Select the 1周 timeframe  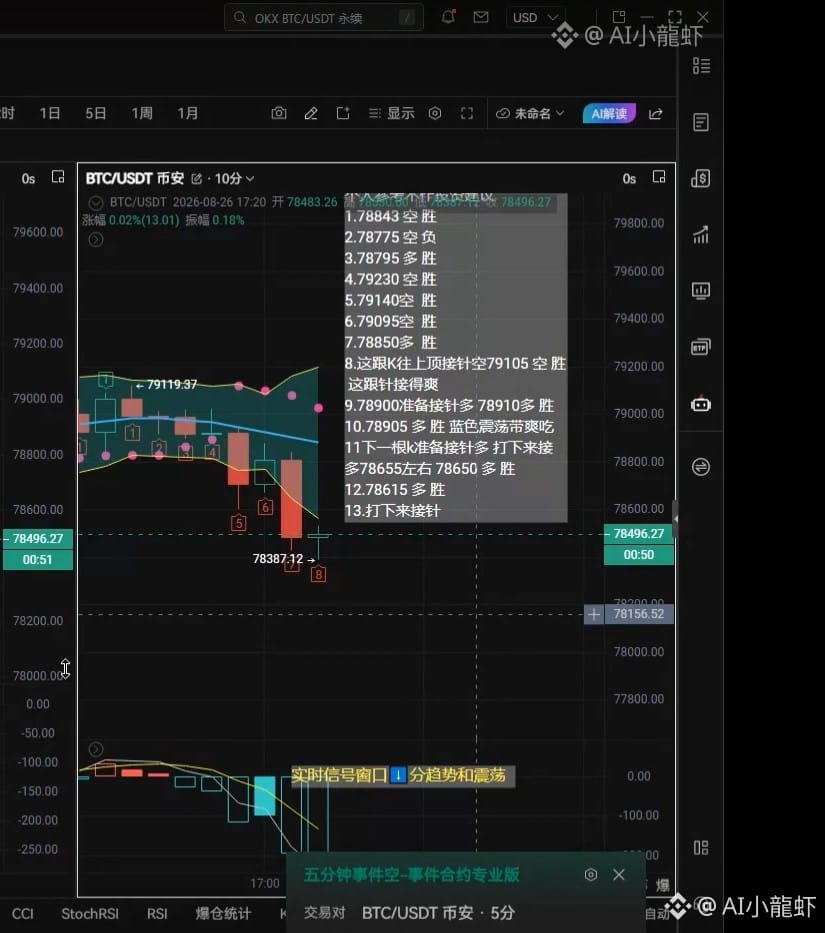(x=142, y=113)
